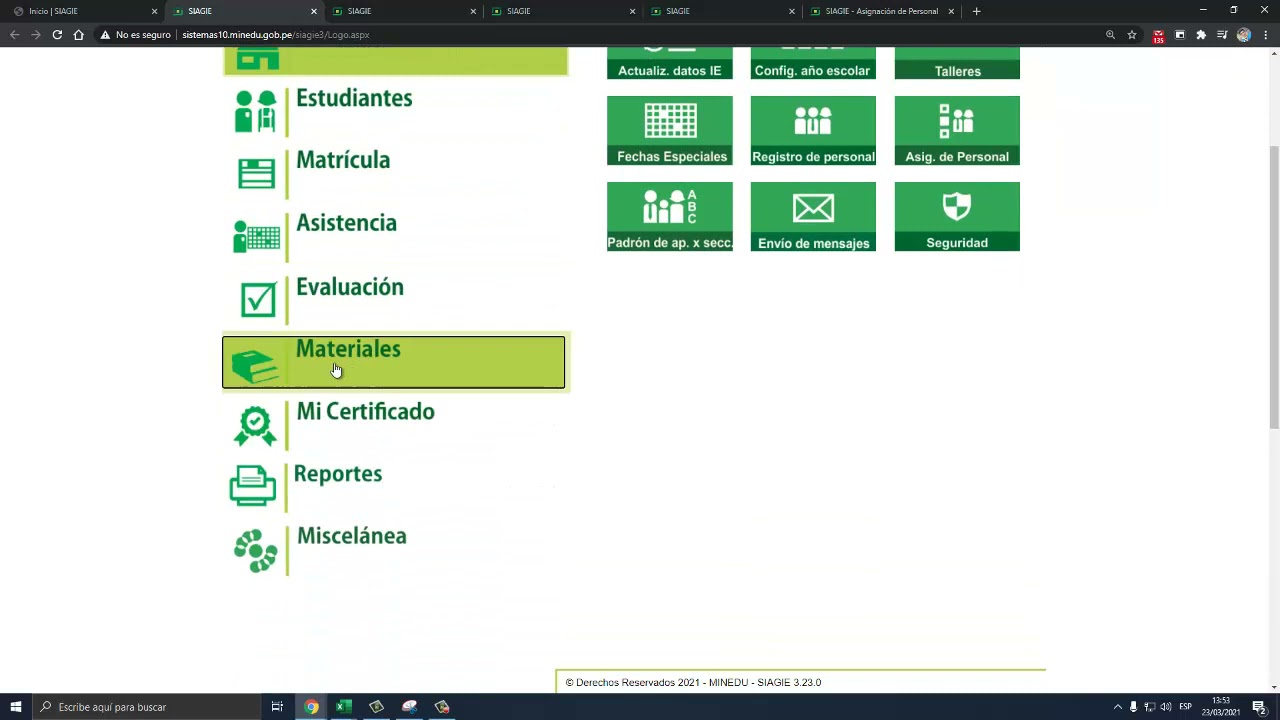Reload the current page
The image size is (1280, 720).
pos(57,34)
